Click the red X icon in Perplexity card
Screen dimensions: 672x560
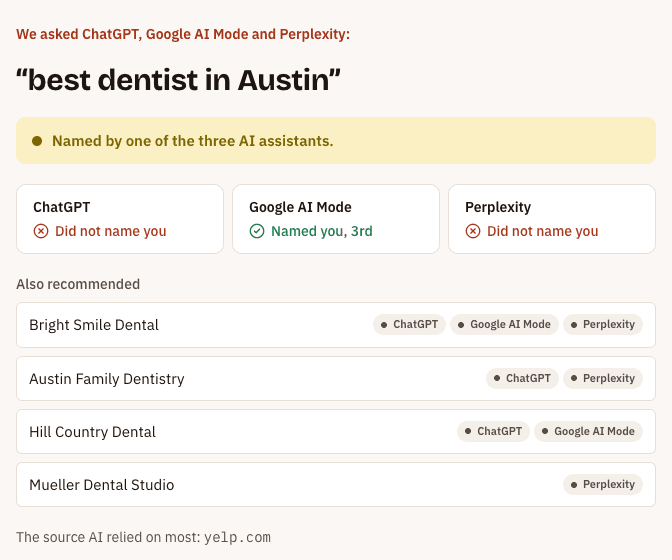pyautogui.click(x=473, y=231)
